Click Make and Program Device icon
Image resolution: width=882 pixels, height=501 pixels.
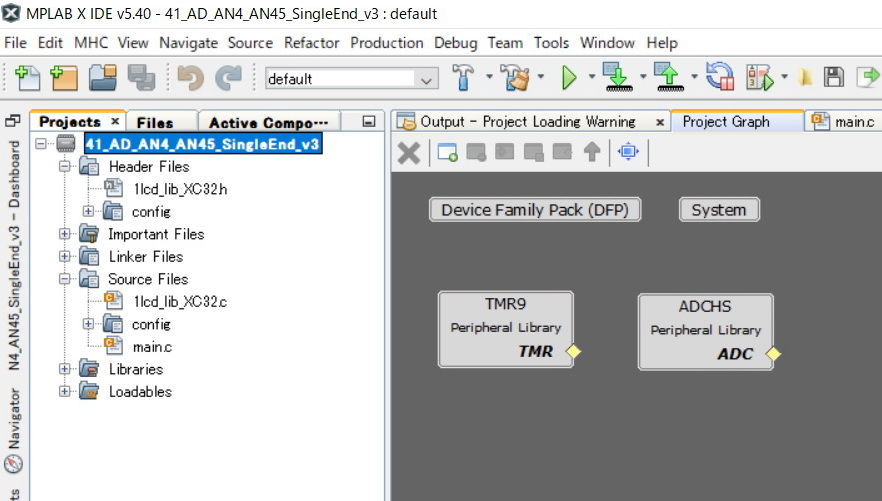coord(618,77)
